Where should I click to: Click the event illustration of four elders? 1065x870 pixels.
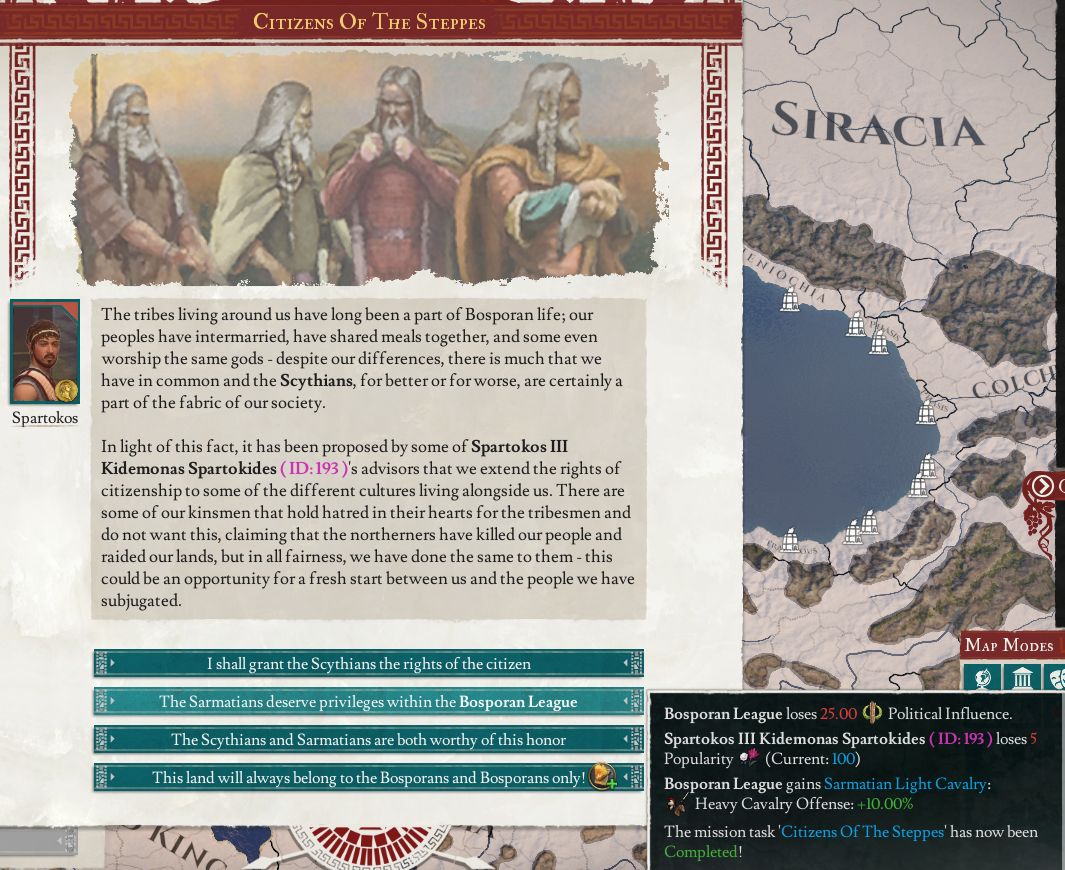point(369,168)
